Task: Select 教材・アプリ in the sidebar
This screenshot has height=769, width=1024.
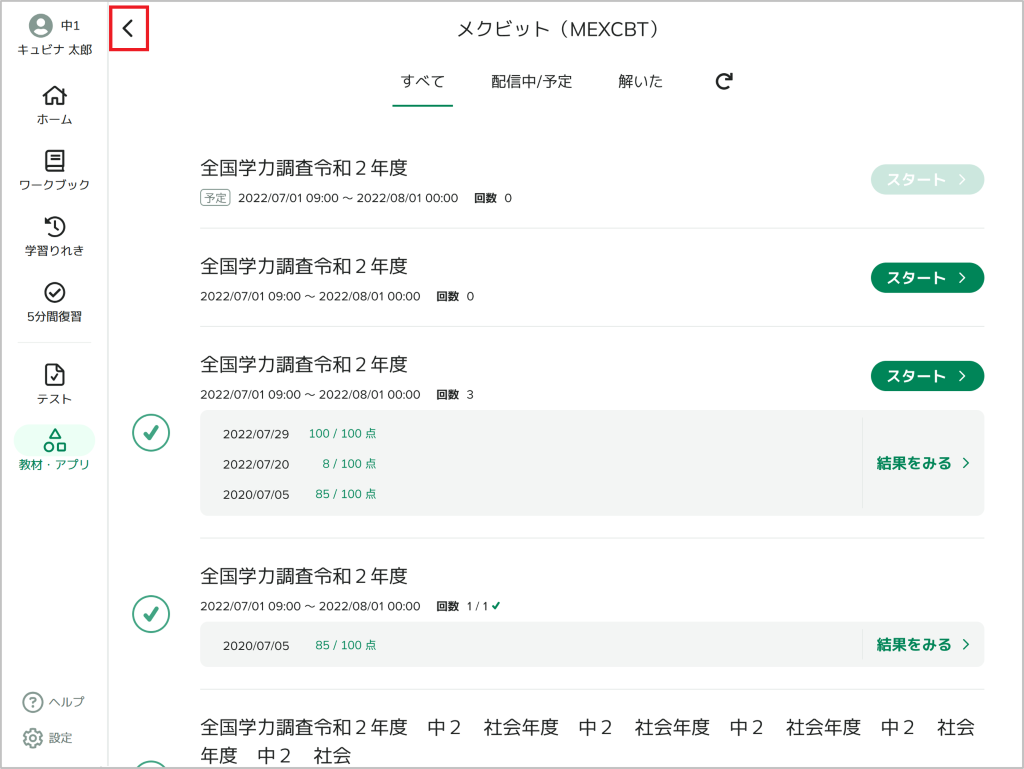Action: pos(54,449)
